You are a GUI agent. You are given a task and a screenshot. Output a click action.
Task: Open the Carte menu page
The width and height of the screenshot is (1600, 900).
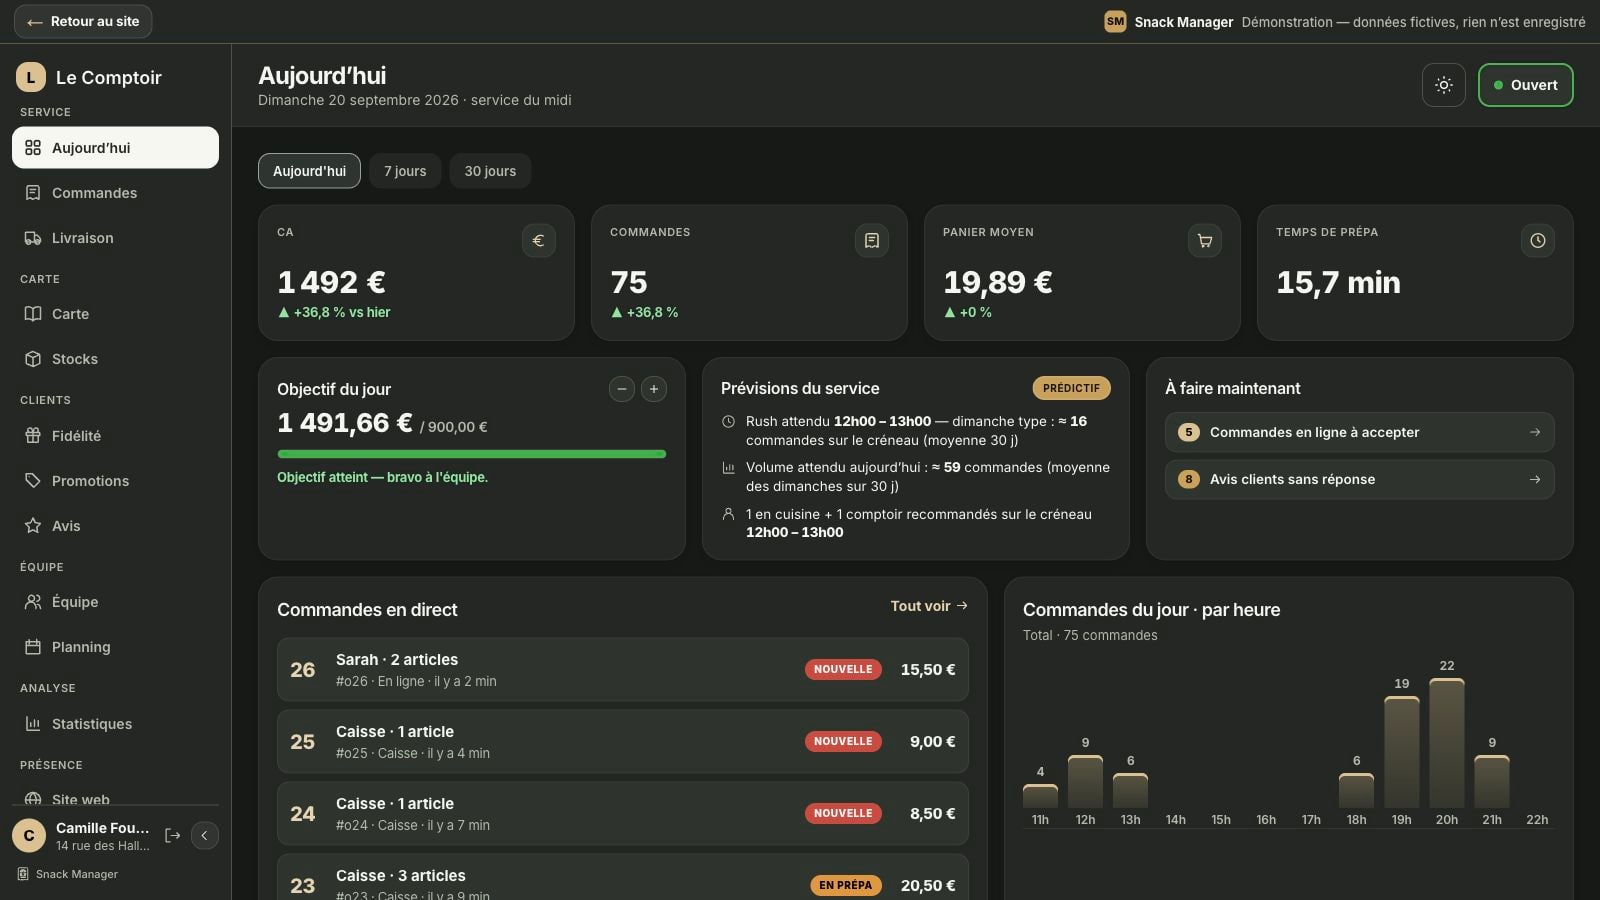click(115, 314)
